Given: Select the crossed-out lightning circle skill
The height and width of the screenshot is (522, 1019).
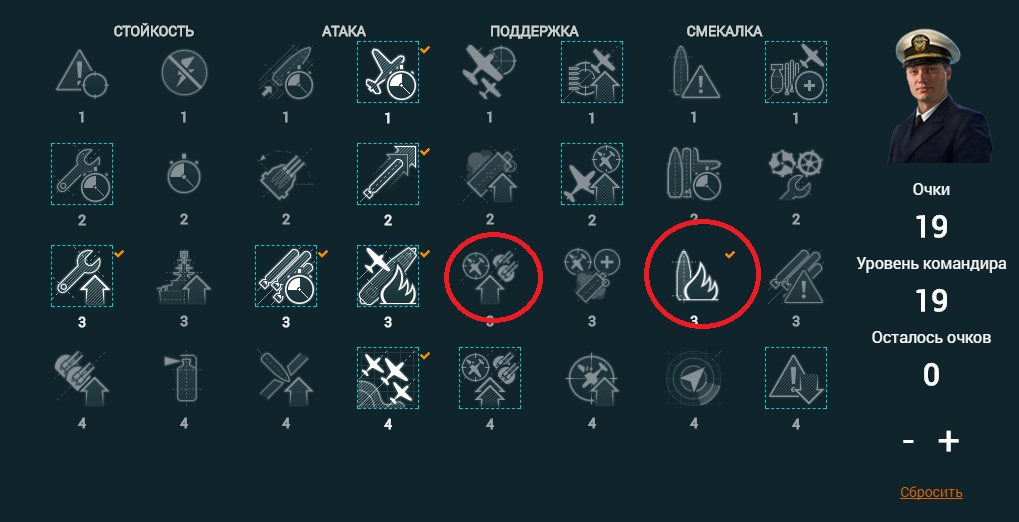Looking at the screenshot, I should (184, 72).
